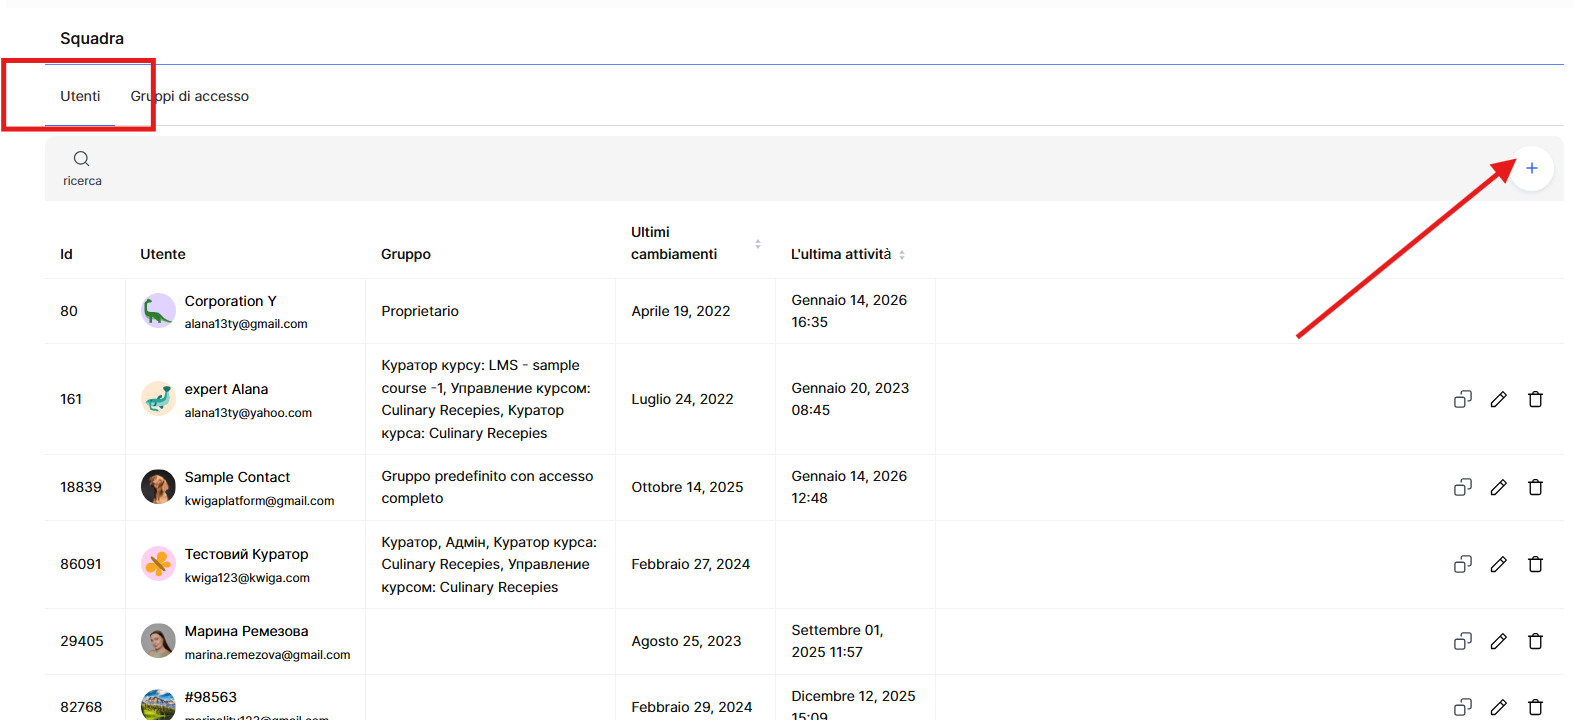
Task: Click the ricerca search field
Action: [83, 181]
